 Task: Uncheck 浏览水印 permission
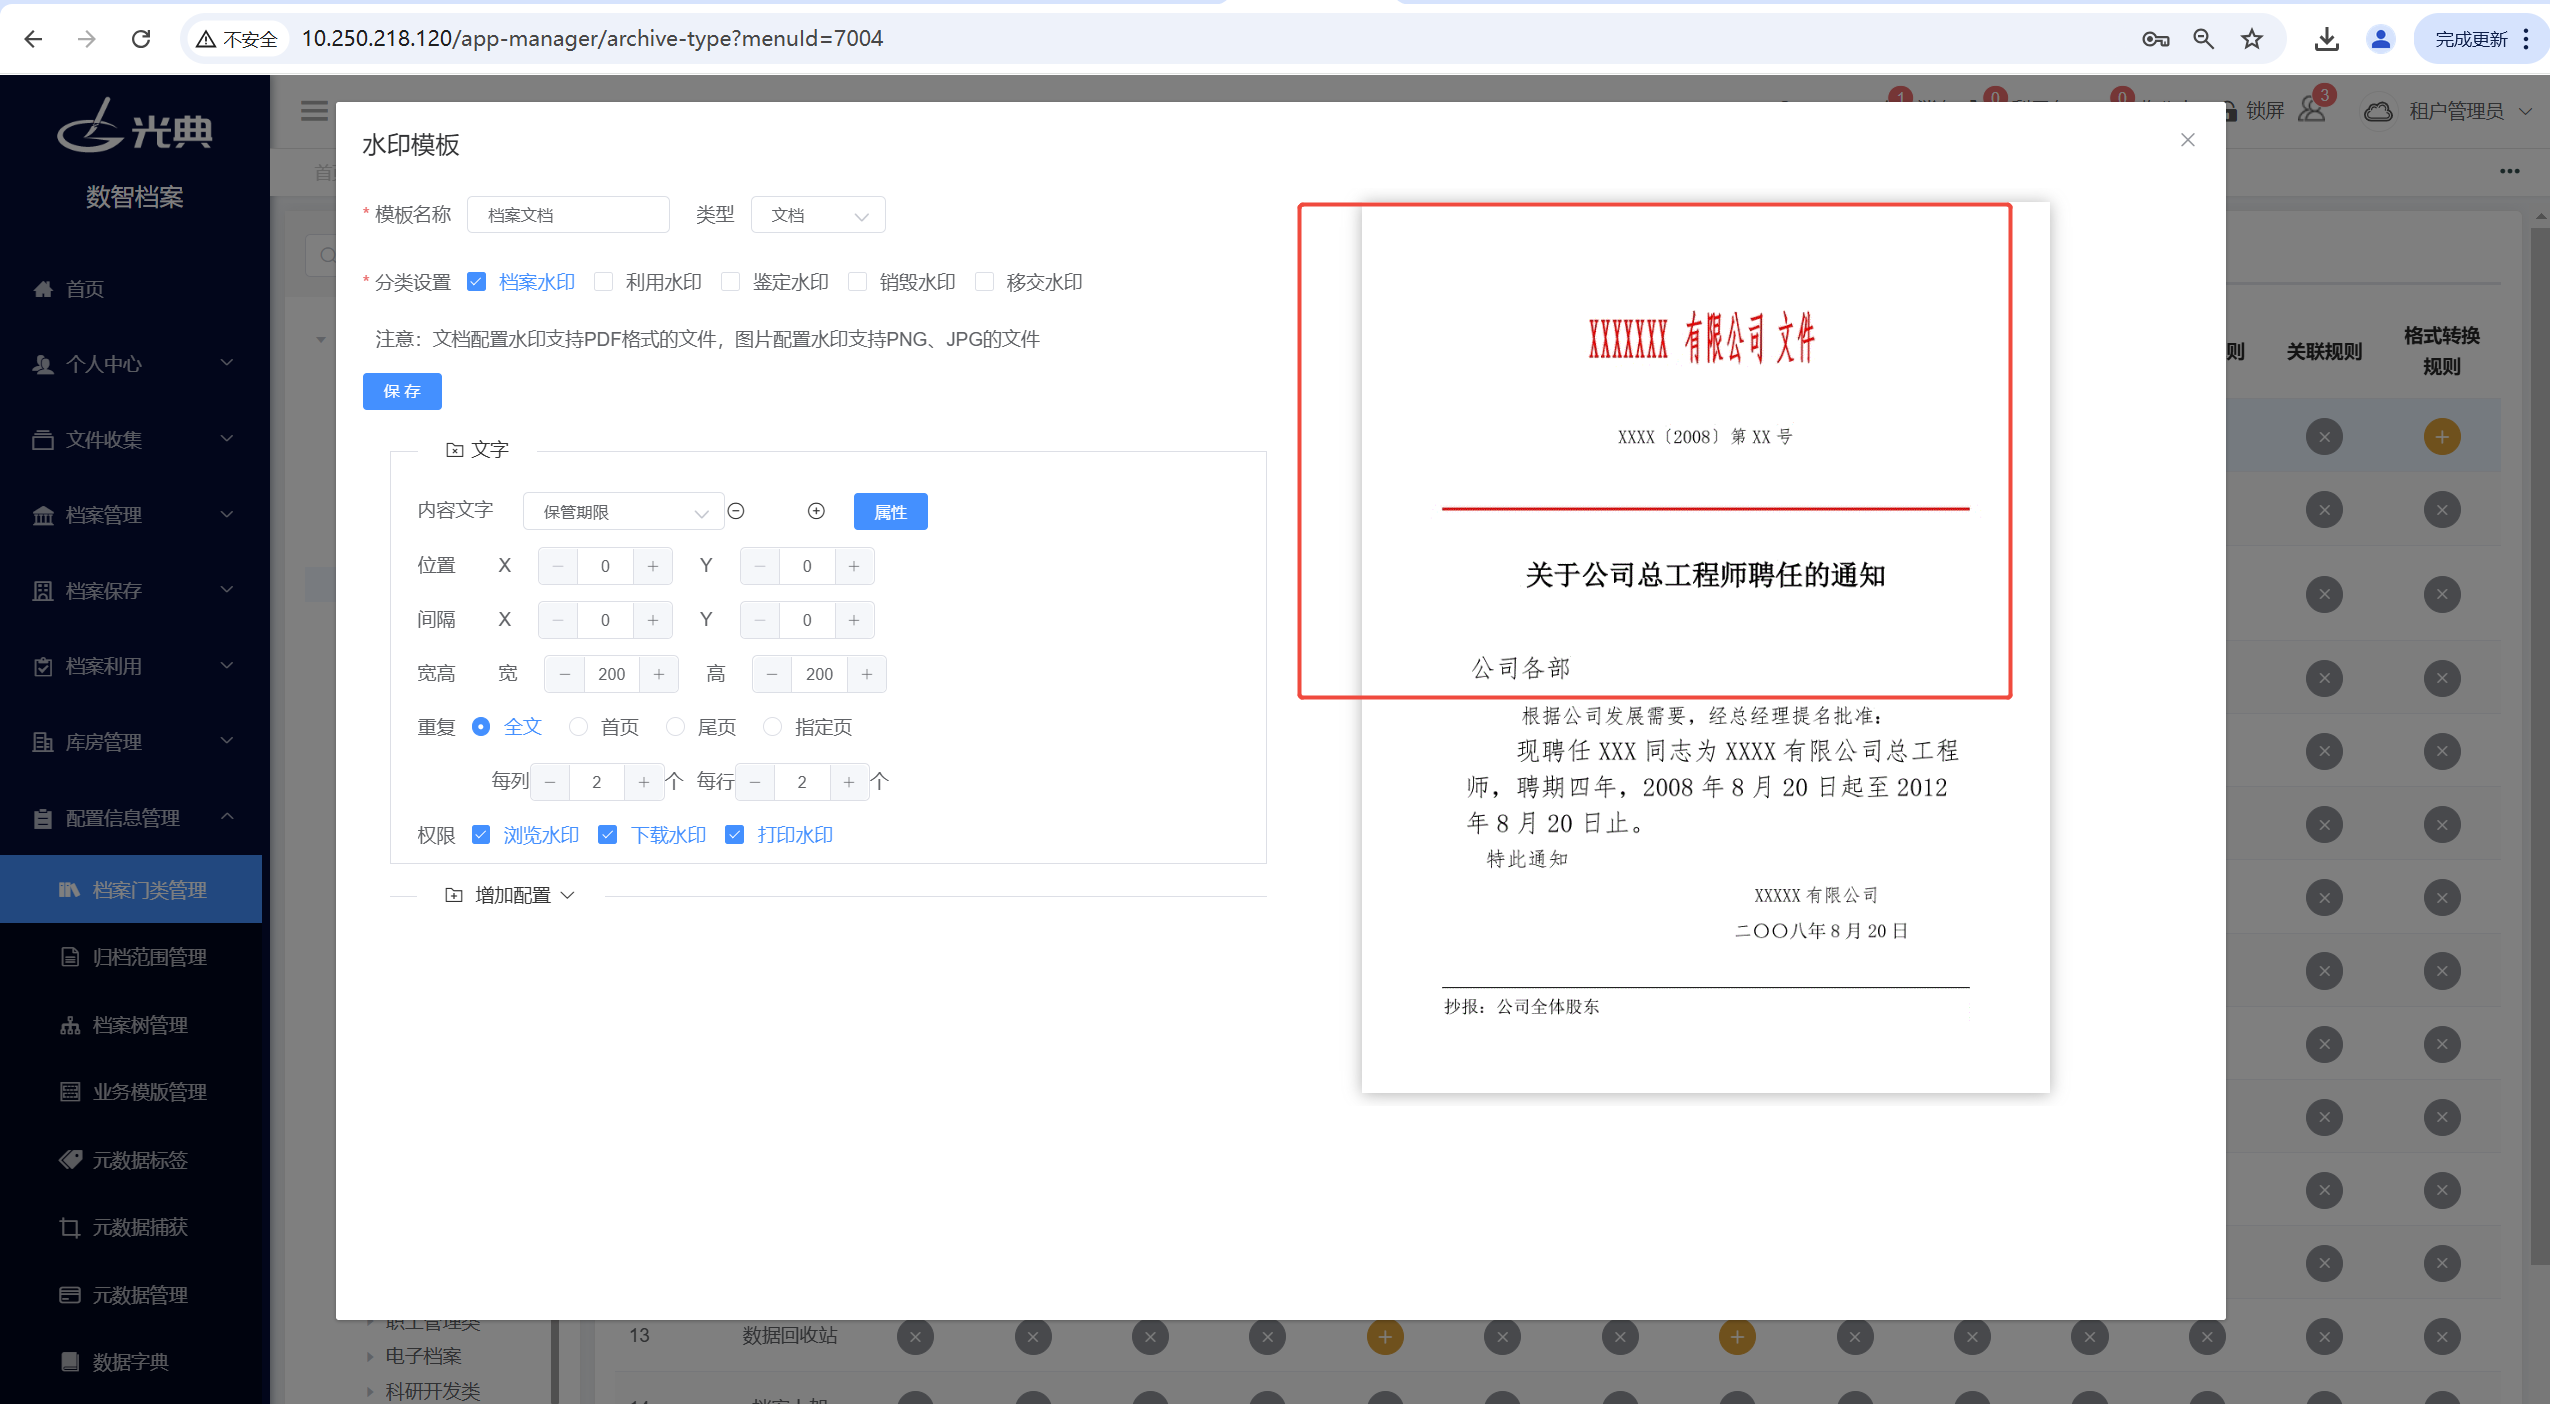pos(481,835)
